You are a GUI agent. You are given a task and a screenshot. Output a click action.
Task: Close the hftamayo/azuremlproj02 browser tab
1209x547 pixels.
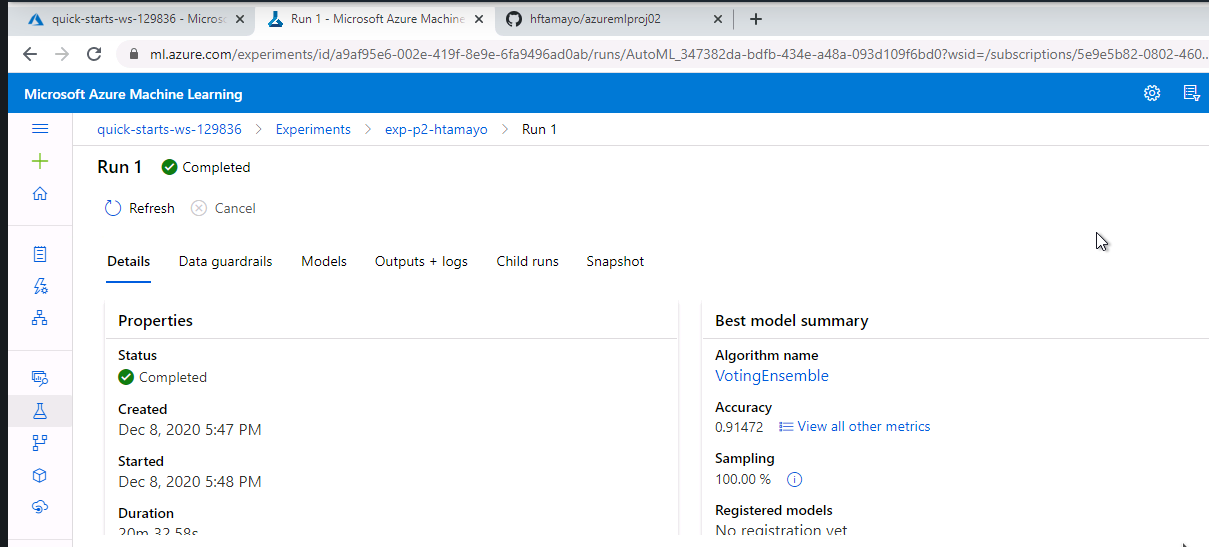click(x=718, y=19)
